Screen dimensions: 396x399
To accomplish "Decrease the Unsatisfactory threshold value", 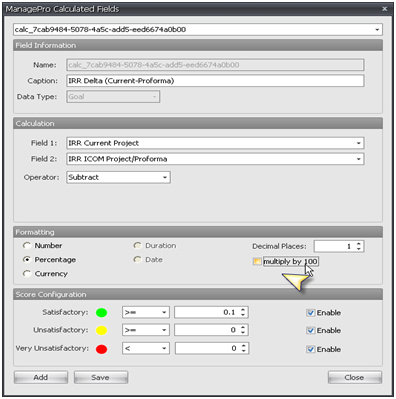I will [243, 333].
